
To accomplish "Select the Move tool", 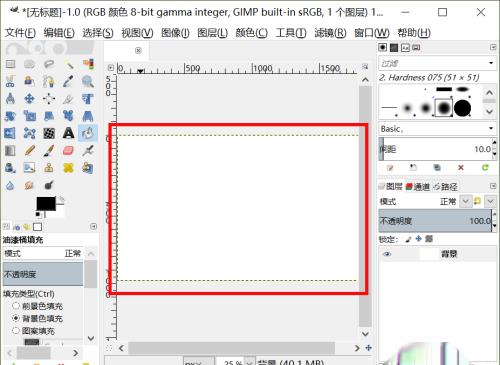I will [x=29, y=98].
